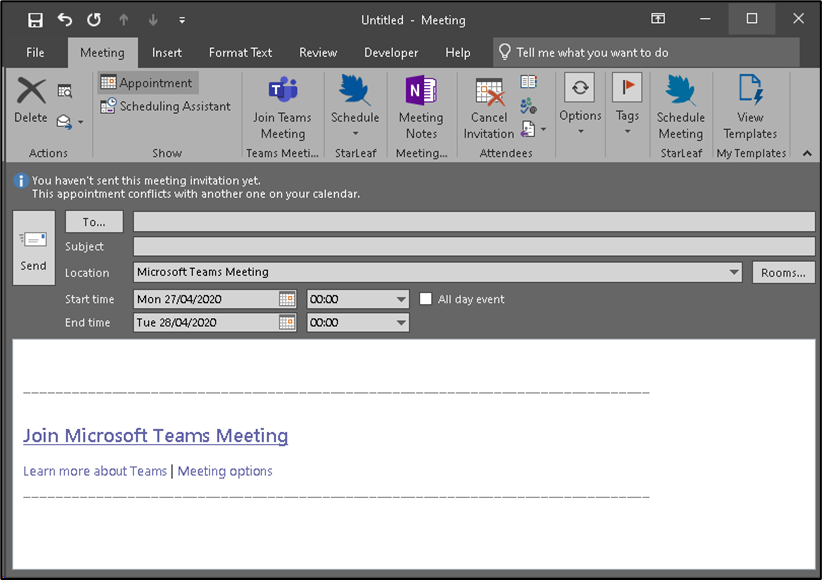Go to the next item (down arrow)
The height and width of the screenshot is (580, 822).
coord(153,20)
